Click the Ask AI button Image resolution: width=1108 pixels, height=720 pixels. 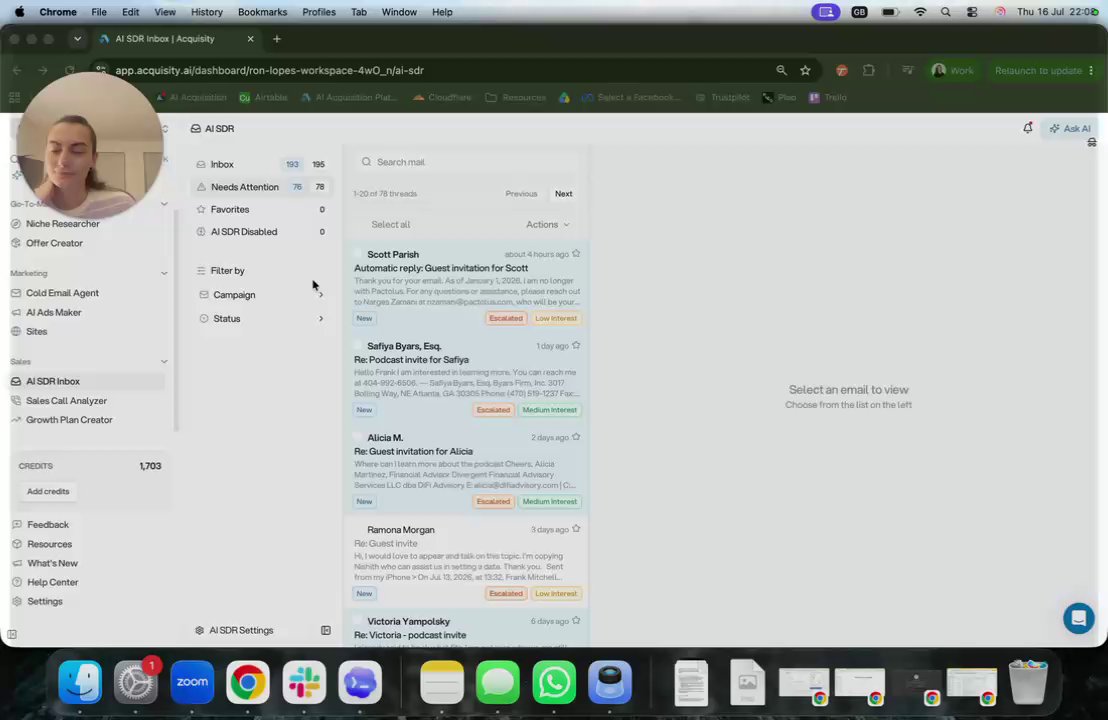click(x=1069, y=129)
